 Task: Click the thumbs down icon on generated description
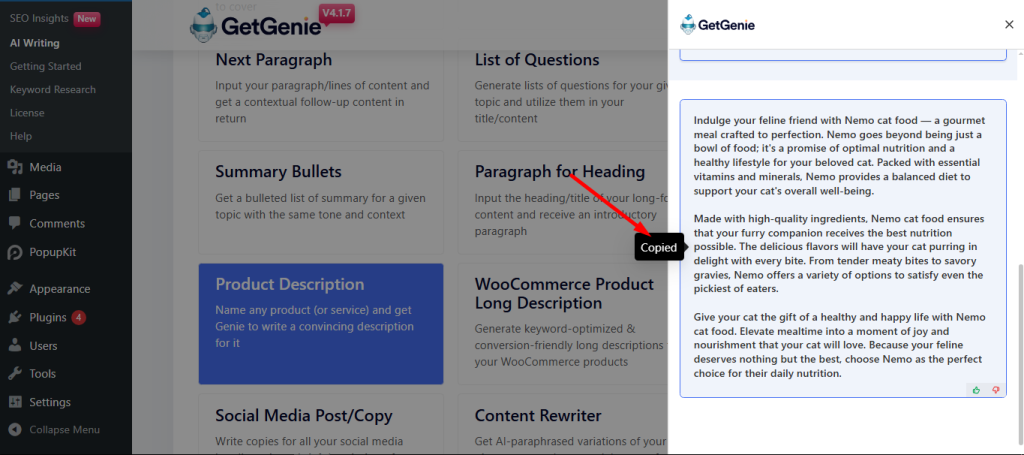pyautogui.click(x=996, y=390)
